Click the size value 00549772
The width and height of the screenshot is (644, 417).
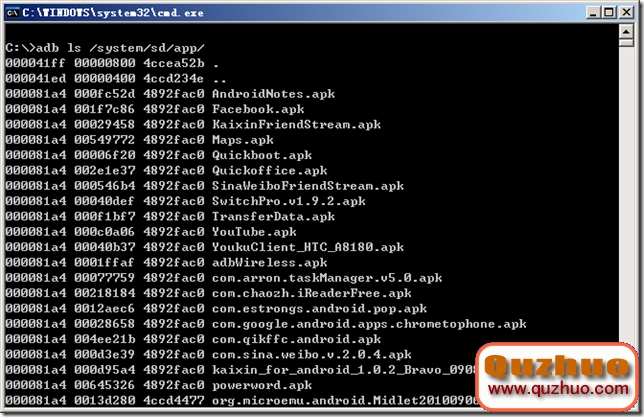(x=105, y=140)
